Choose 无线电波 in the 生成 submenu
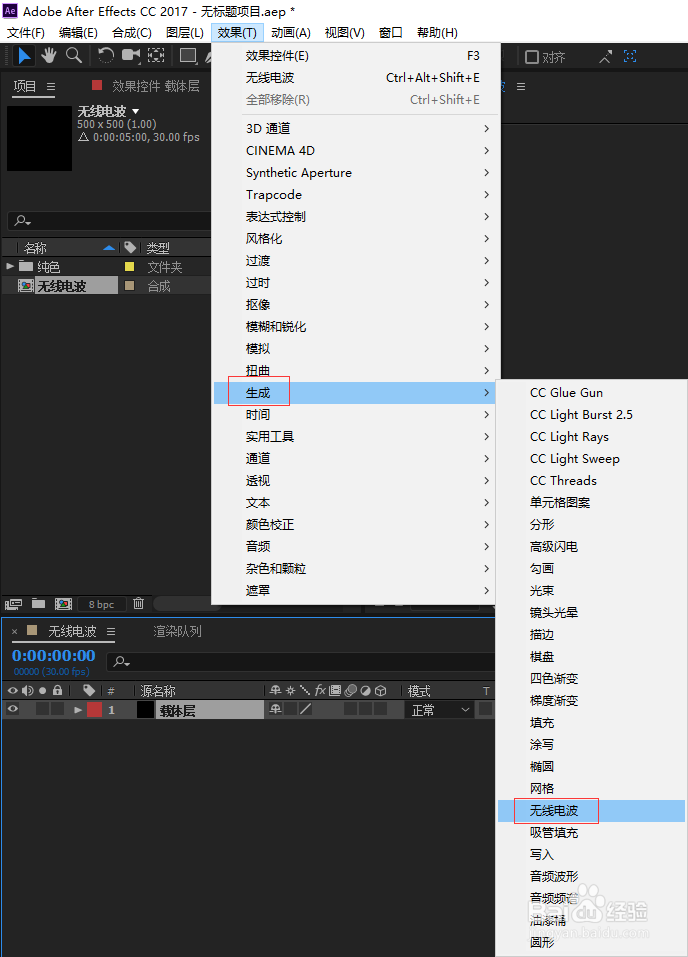Viewport: 688px width, 957px height. coord(591,811)
